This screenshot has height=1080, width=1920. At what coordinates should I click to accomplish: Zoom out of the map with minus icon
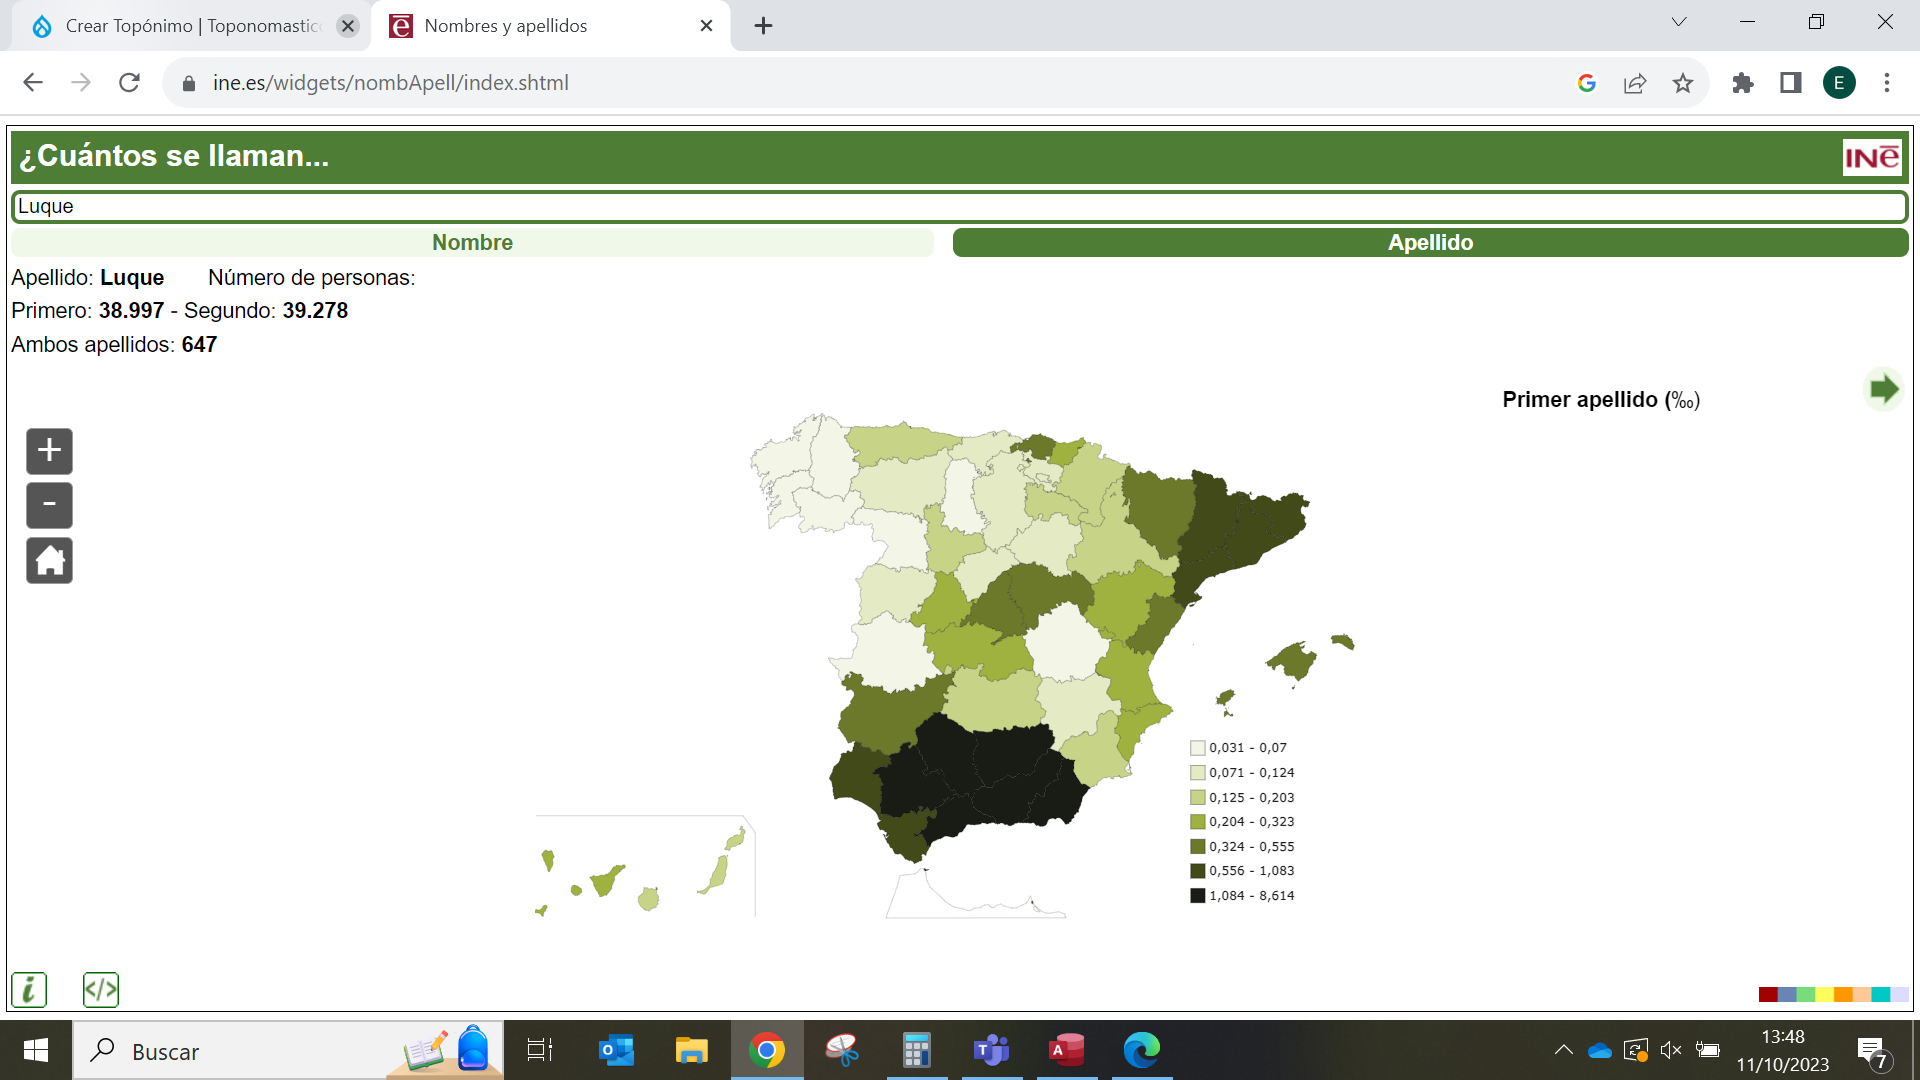pos(48,505)
